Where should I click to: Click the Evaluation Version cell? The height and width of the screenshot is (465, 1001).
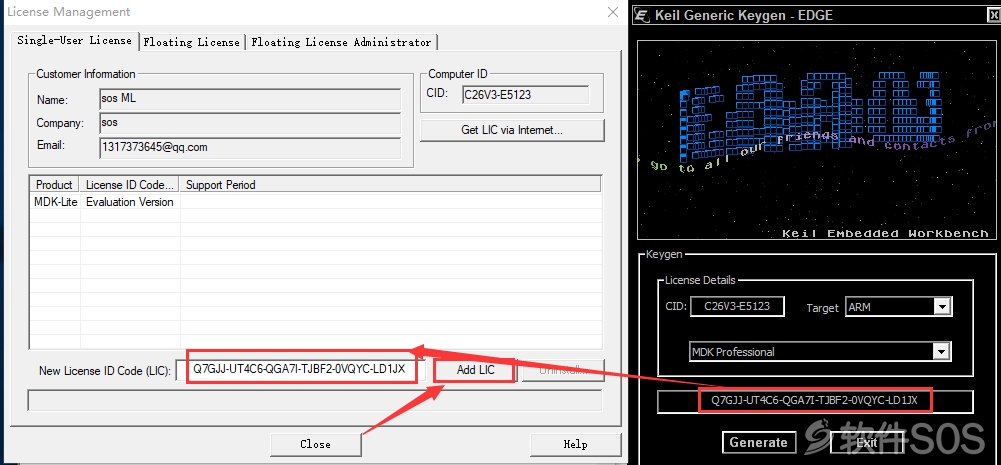click(x=130, y=202)
